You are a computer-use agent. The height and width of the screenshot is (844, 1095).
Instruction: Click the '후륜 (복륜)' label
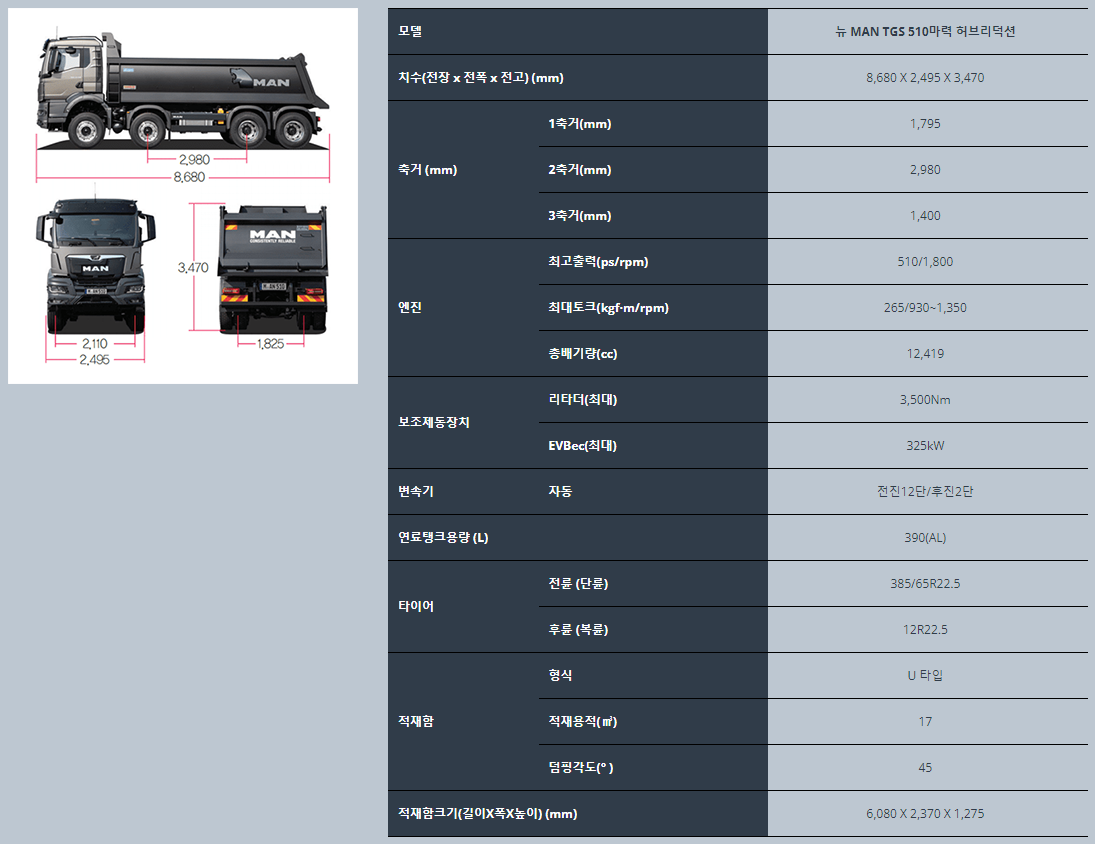point(578,630)
